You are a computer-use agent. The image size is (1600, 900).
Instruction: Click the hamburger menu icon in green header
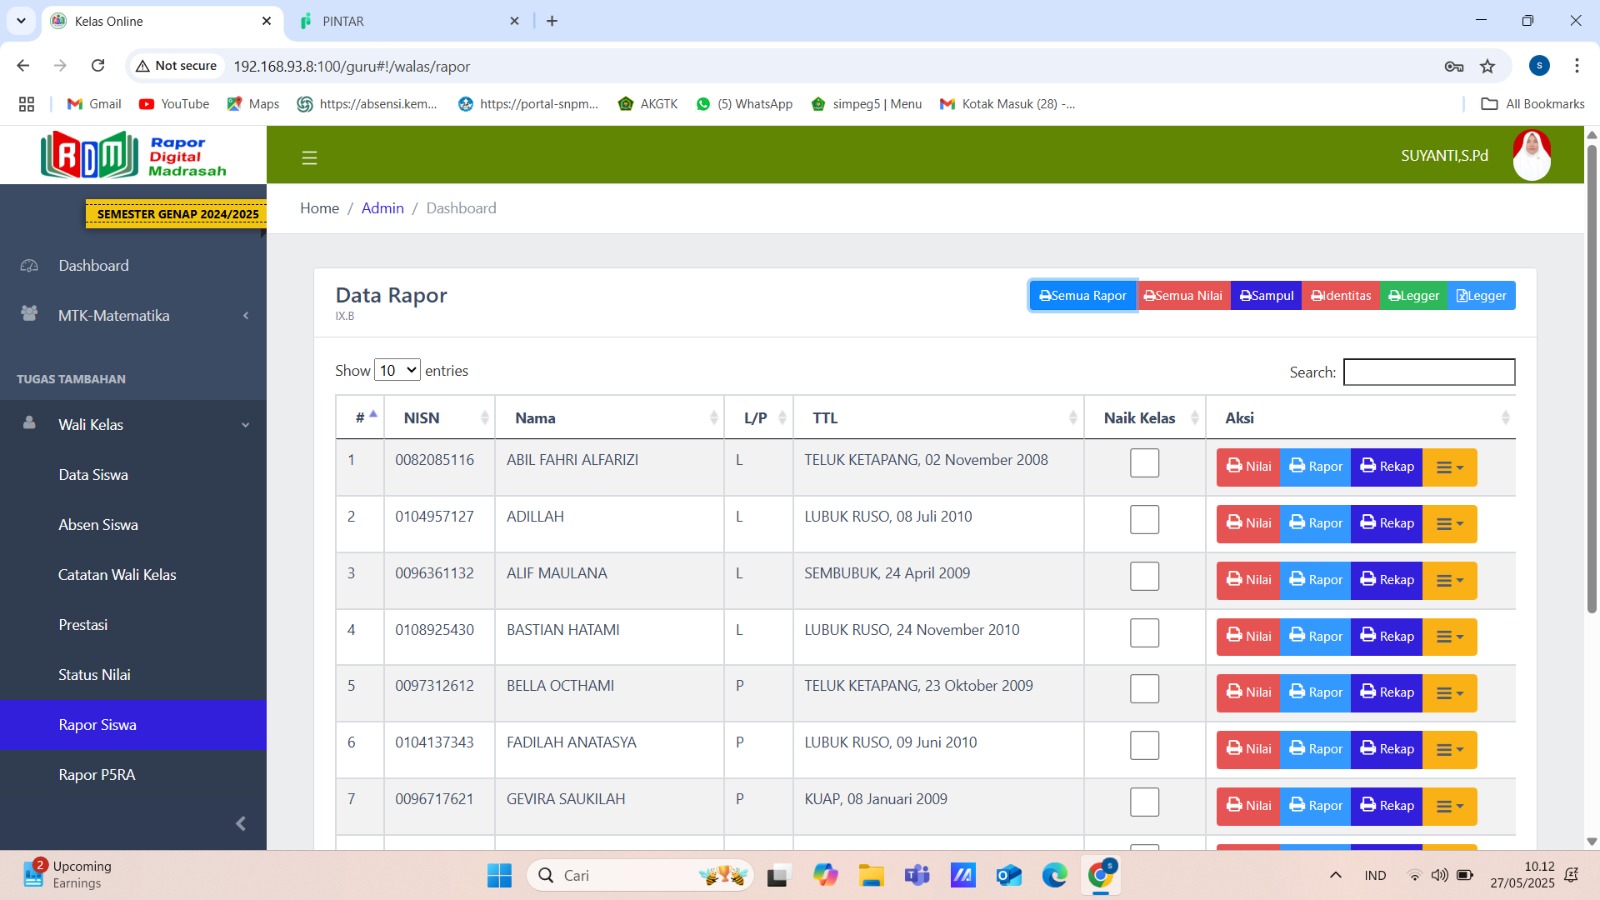(x=309, y=158)
